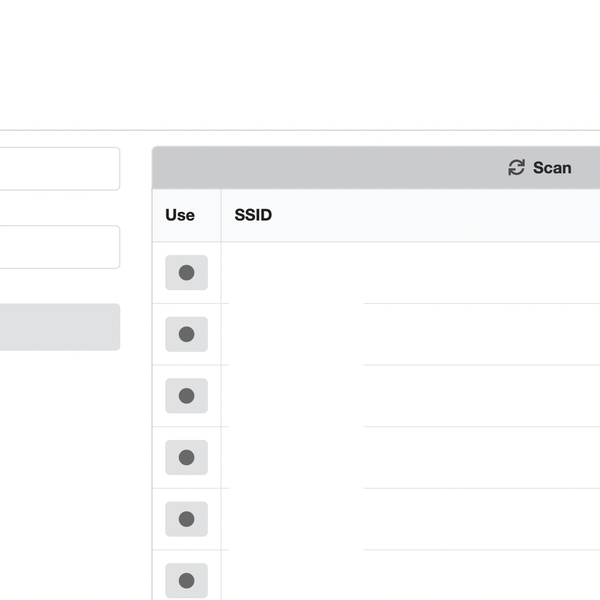Choose the second row's Use radio button
The height and width of the screenshot is (600, 600).
tap(186, 334)
